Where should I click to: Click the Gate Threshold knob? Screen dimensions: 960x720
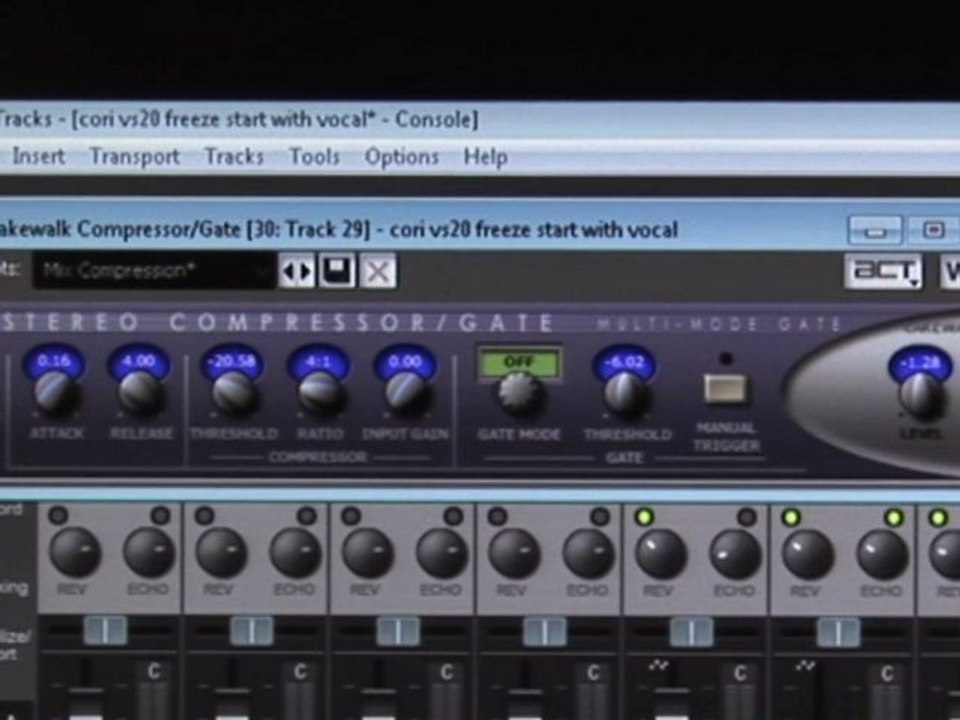(x=624, y=394)
